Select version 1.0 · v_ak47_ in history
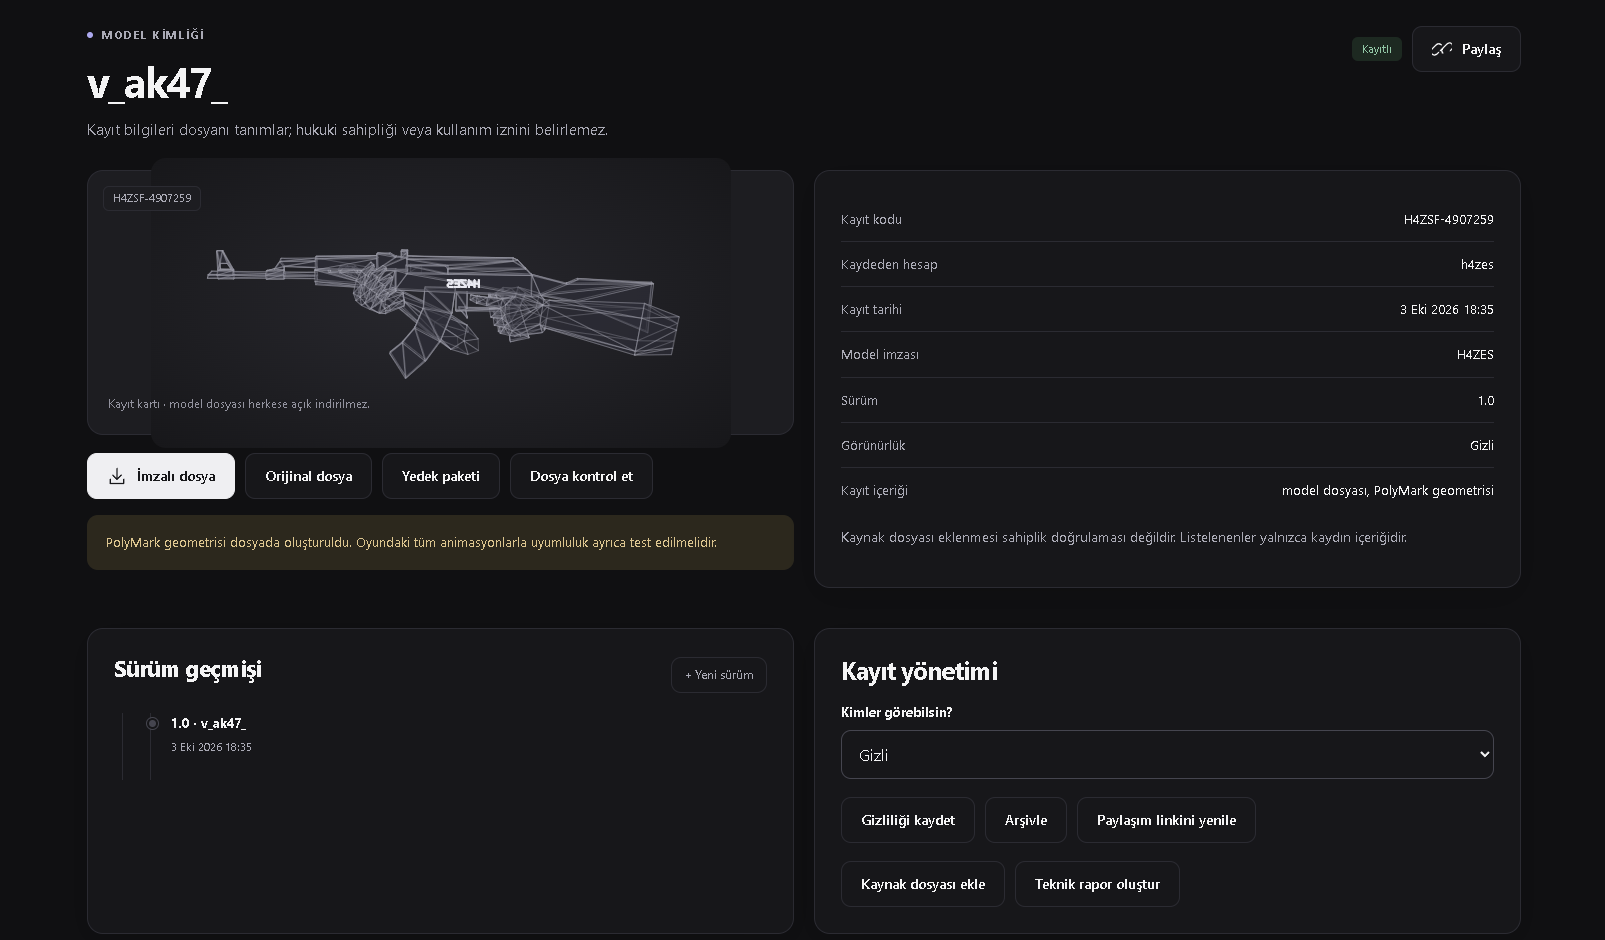1605x940 pixels. pyautogui.click(x=208, y=723)
